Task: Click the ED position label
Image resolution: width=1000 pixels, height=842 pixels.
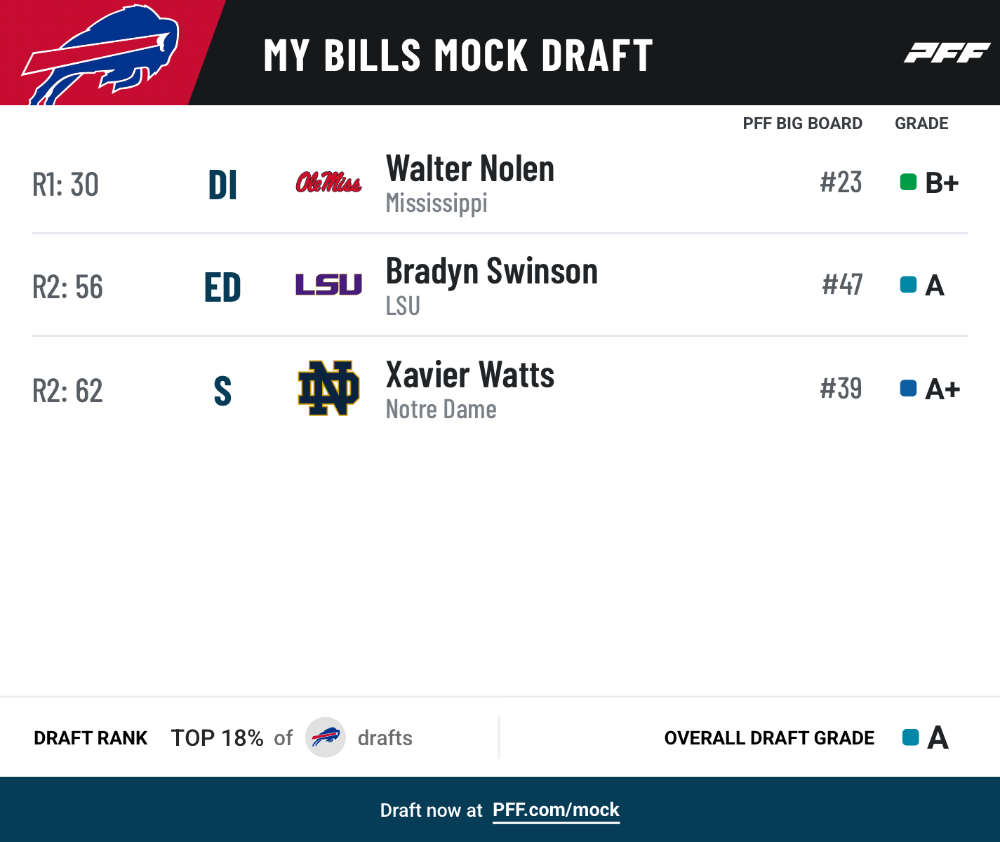Action: pos(223,287)
